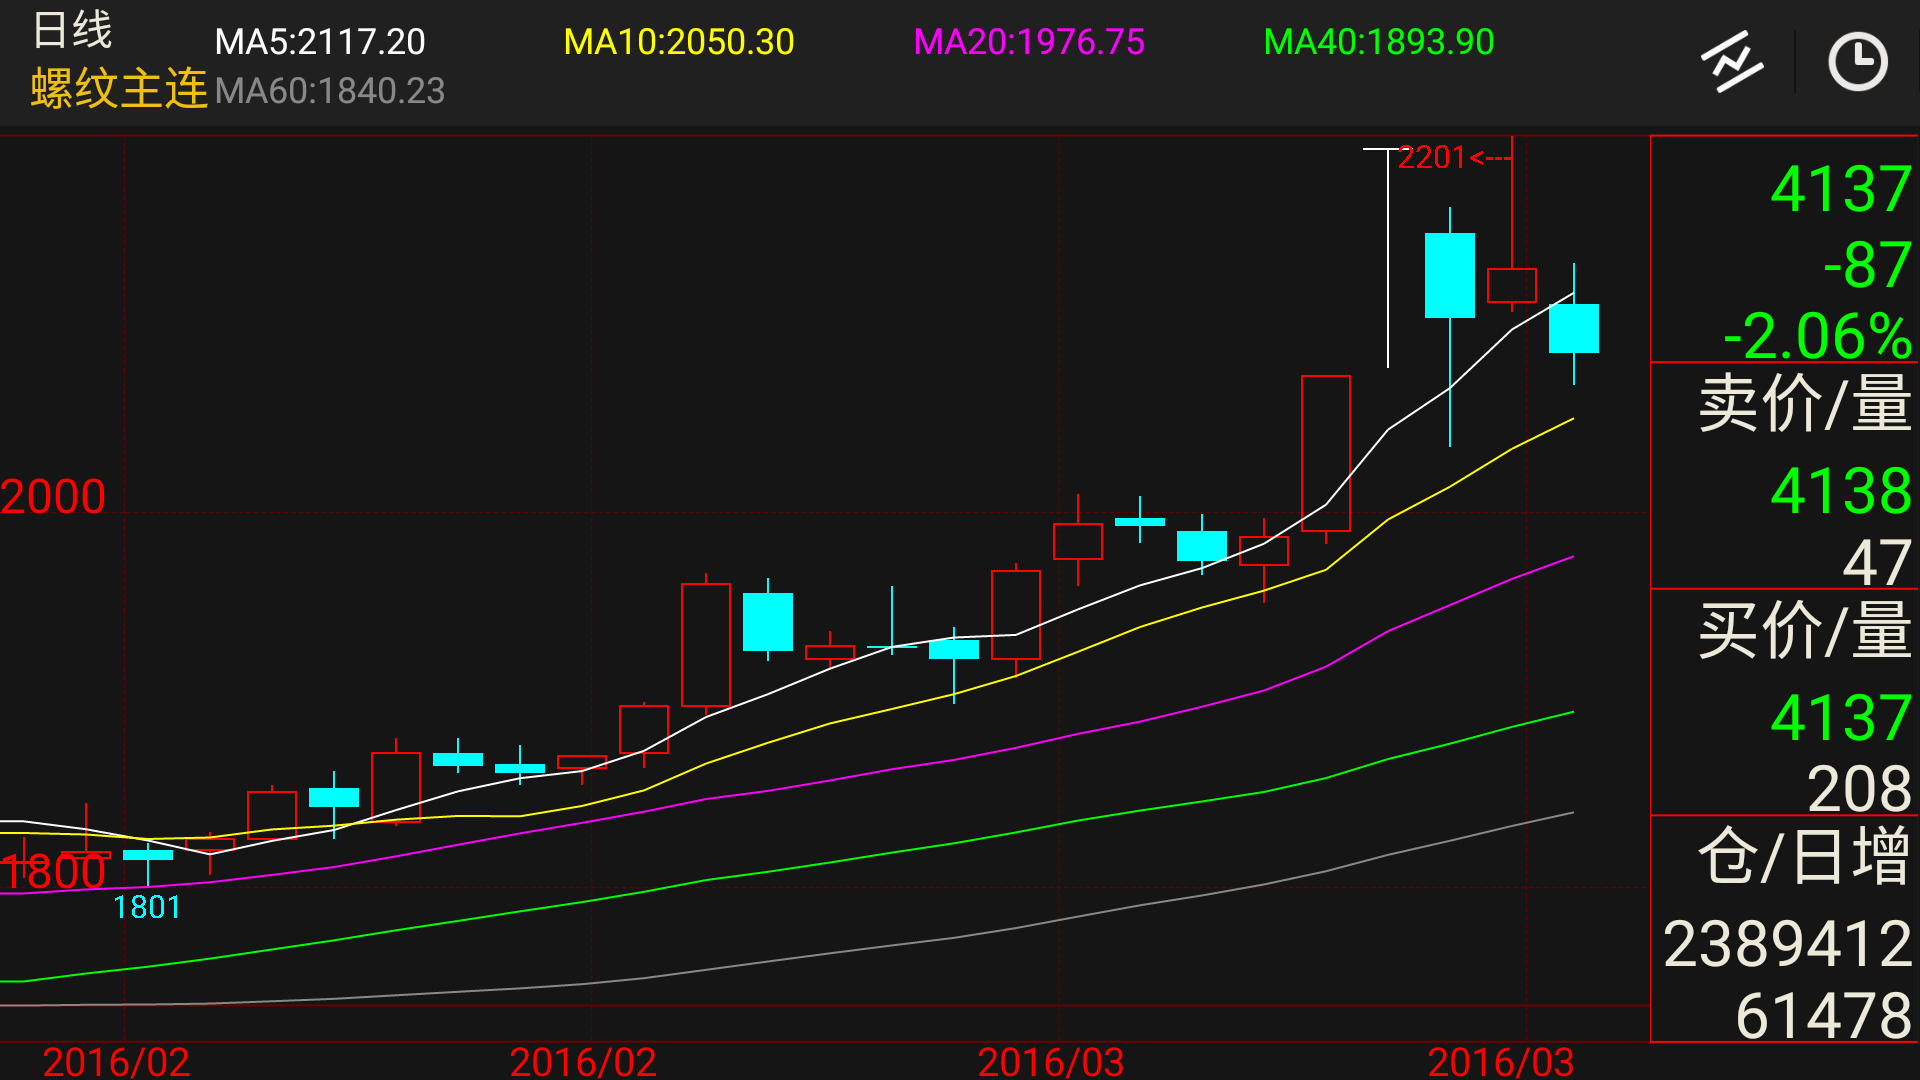Select the MA20:1976.75 magenta indicator label
The height and width of the screenshot is (1080, 1920).
(x=1028, y=42)
